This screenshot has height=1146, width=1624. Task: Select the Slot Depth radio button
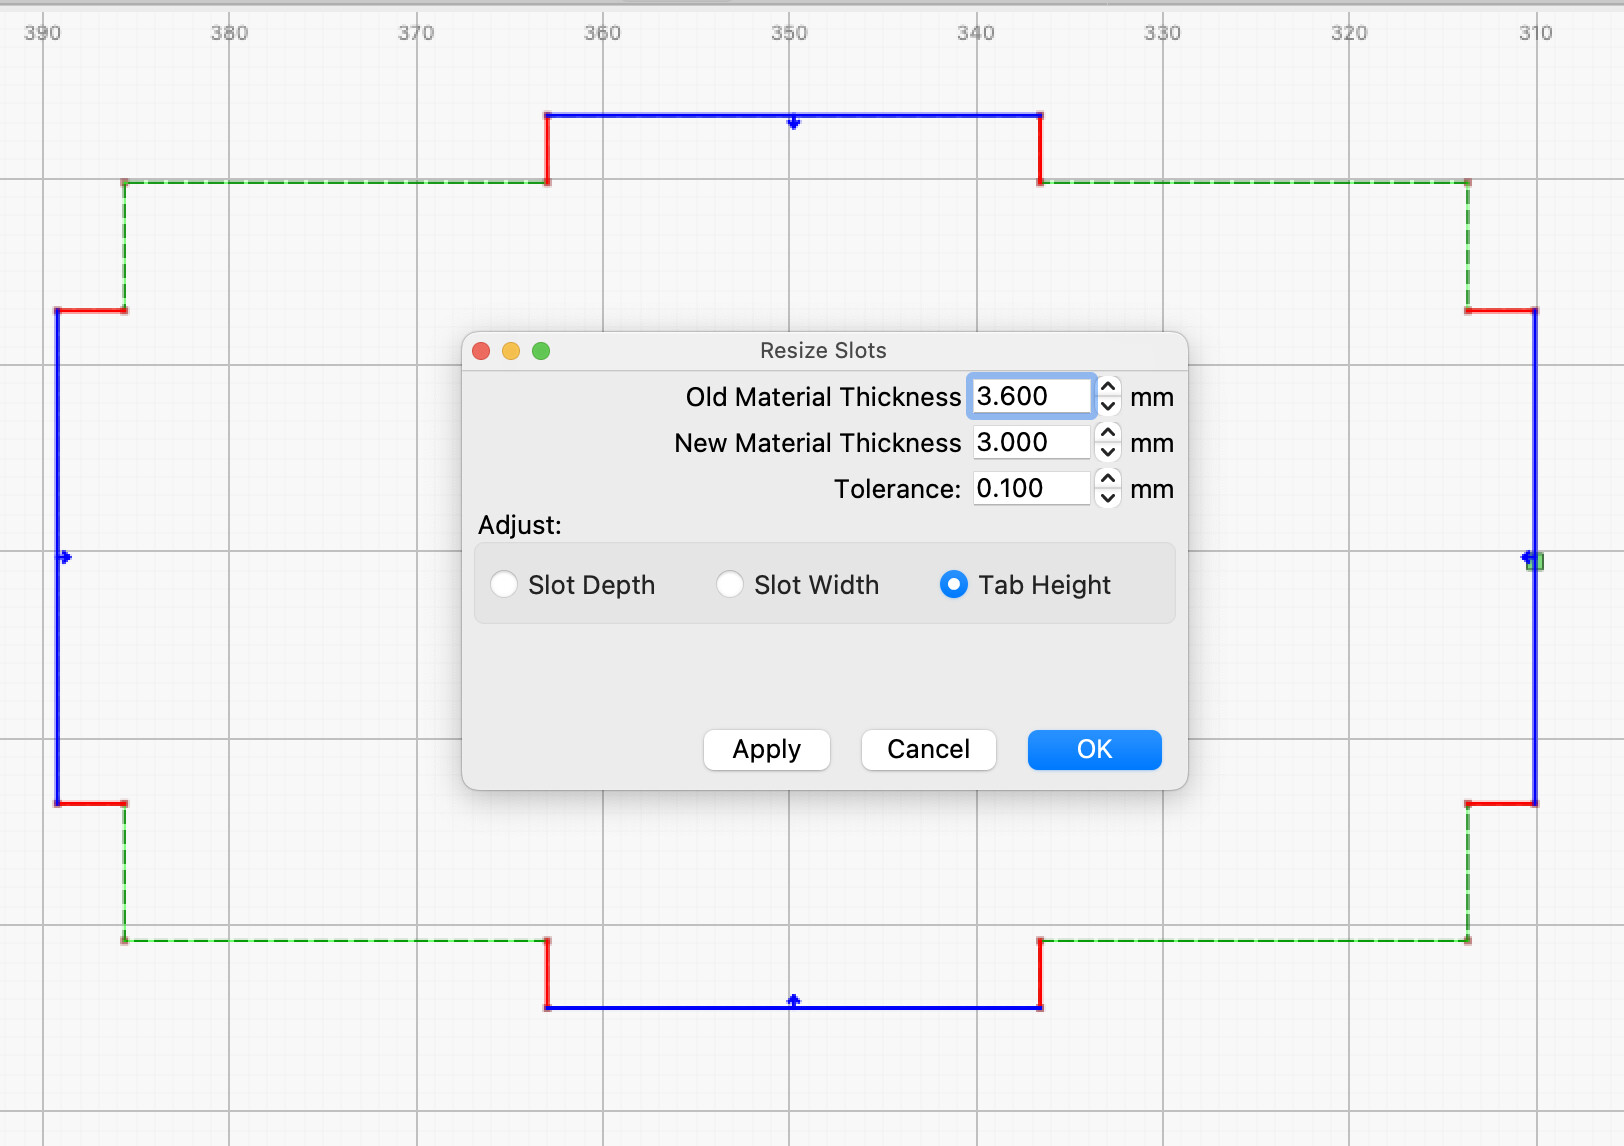pos(504,584)
